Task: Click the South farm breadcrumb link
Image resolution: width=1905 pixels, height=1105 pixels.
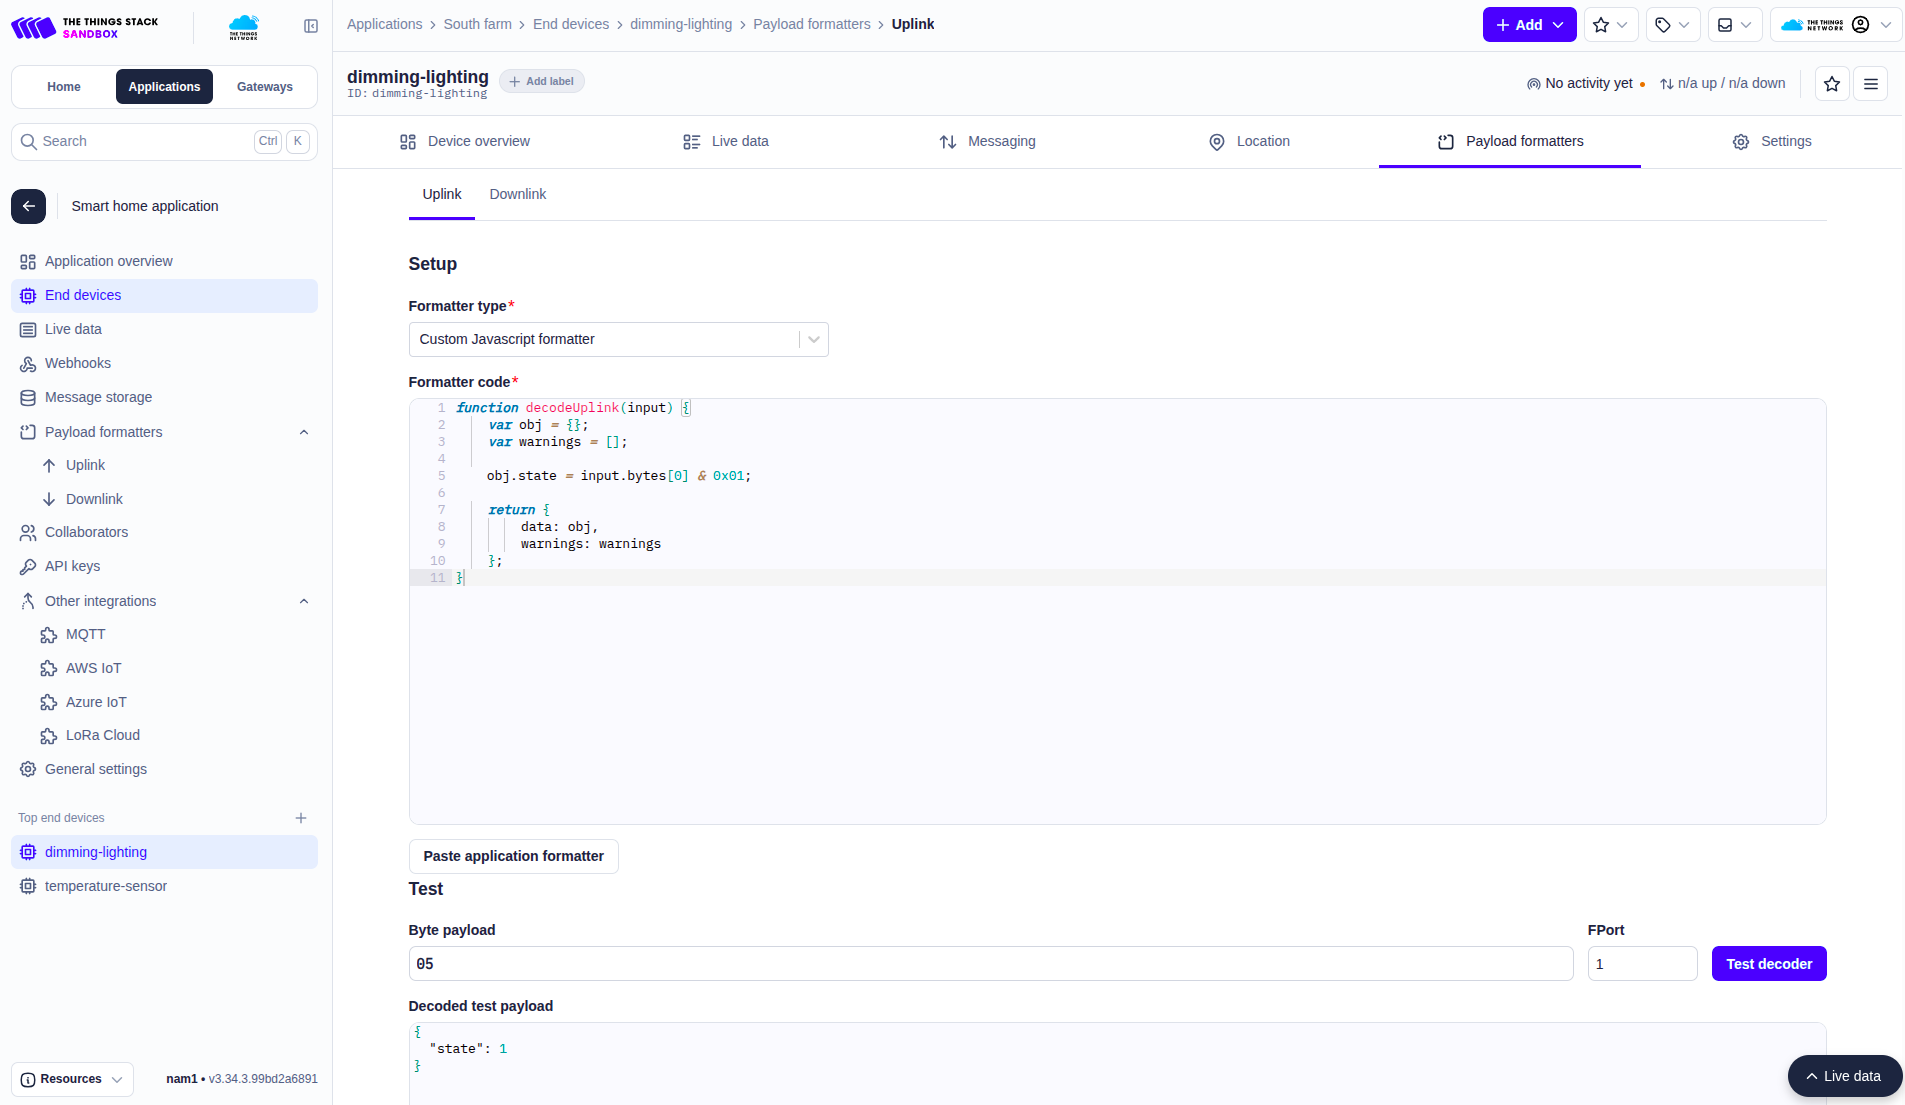Action: 477,24
